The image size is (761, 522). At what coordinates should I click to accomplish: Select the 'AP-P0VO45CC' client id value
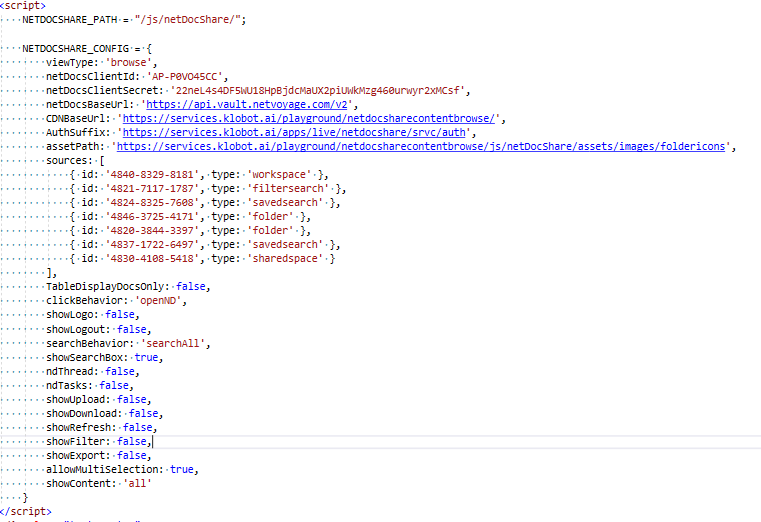pyautogui.click(x=185, y=77)
